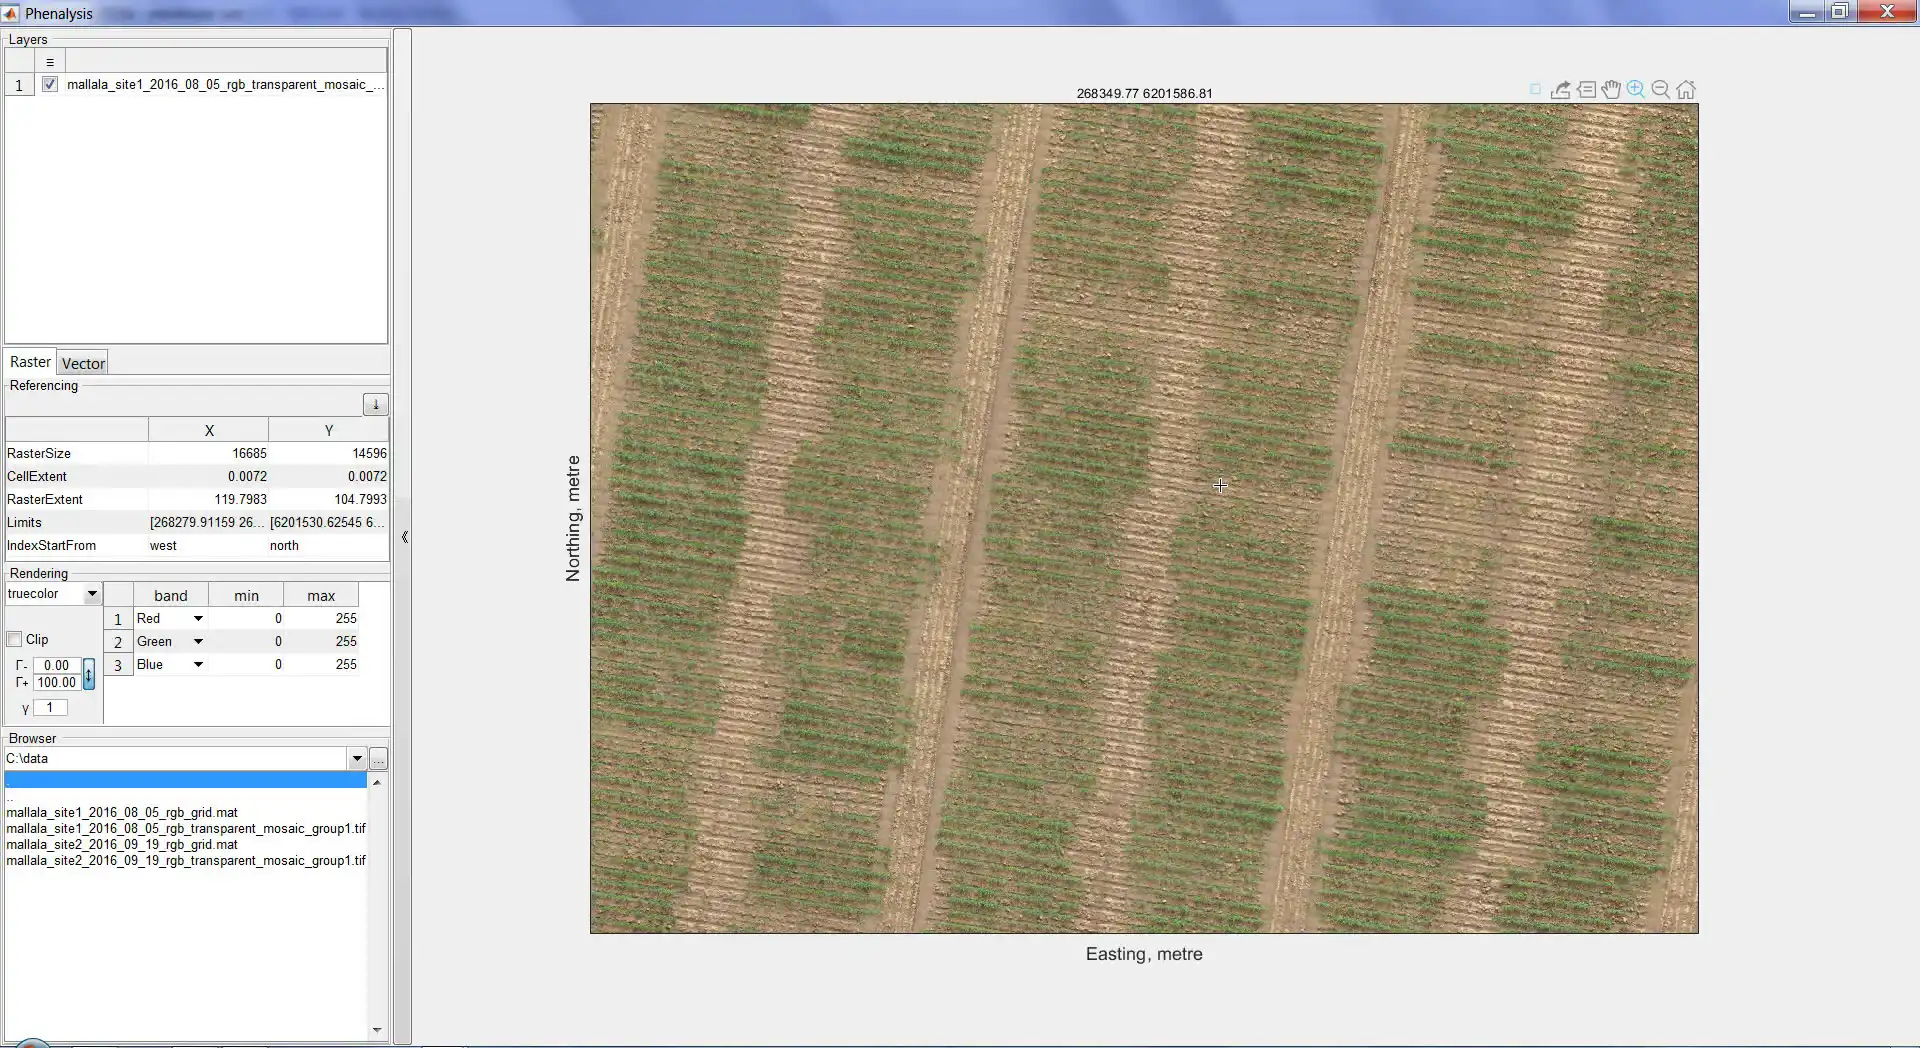Click the Phenalysis title bar app icon
Screen dimensions: 1920x1048
pyautogui.click(x=10, y=13)
